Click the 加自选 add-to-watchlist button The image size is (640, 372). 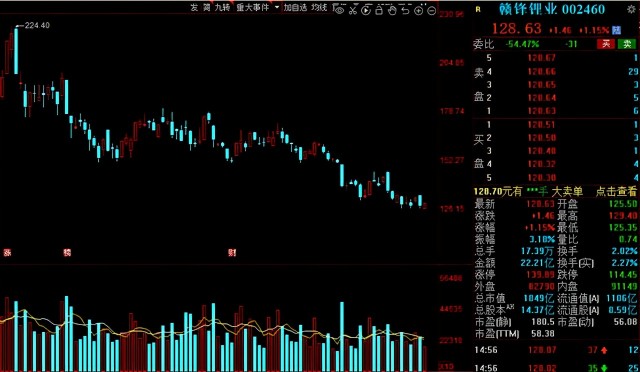click(x=295, y=8)
